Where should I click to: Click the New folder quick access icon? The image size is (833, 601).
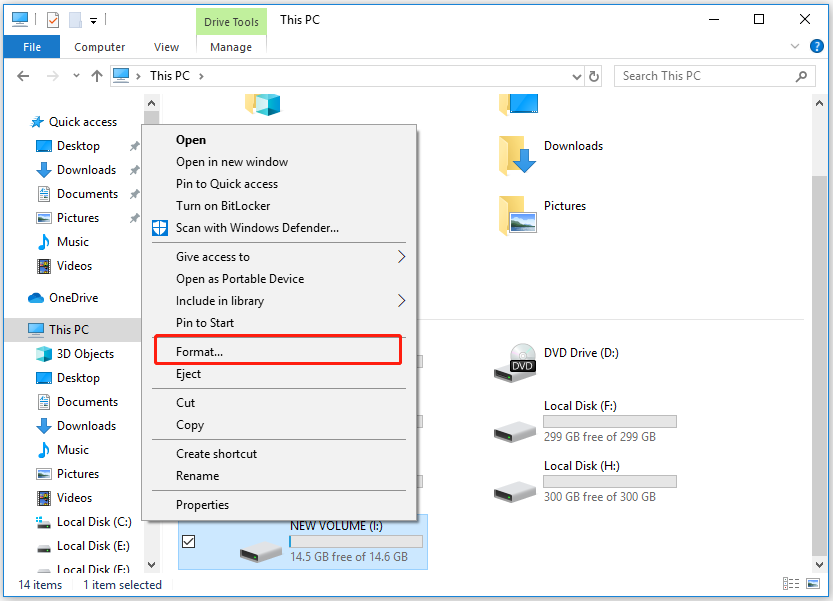tap(75, 20)
